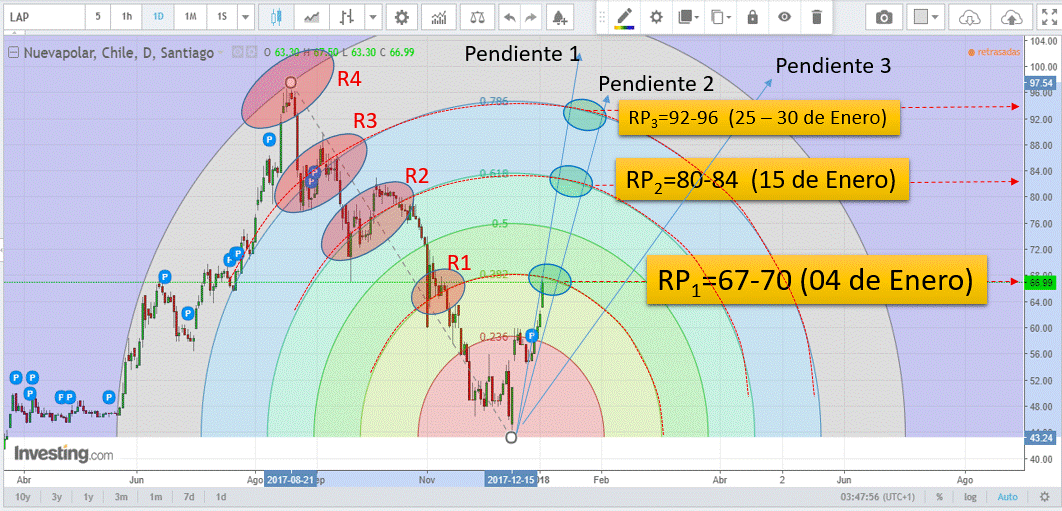Switch to the bars chart type icon
1062x511 pixels.
[347, 17]
